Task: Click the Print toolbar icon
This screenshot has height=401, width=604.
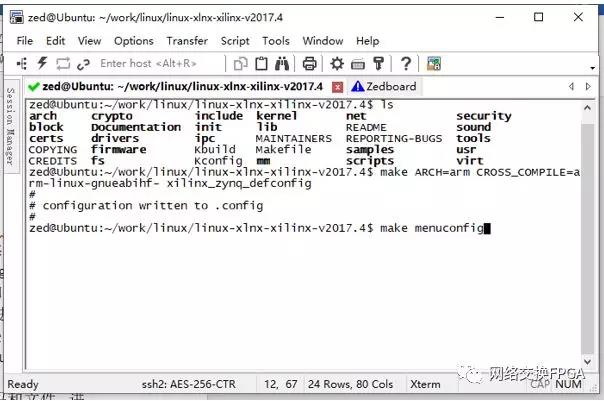Action: click(310, 64)
